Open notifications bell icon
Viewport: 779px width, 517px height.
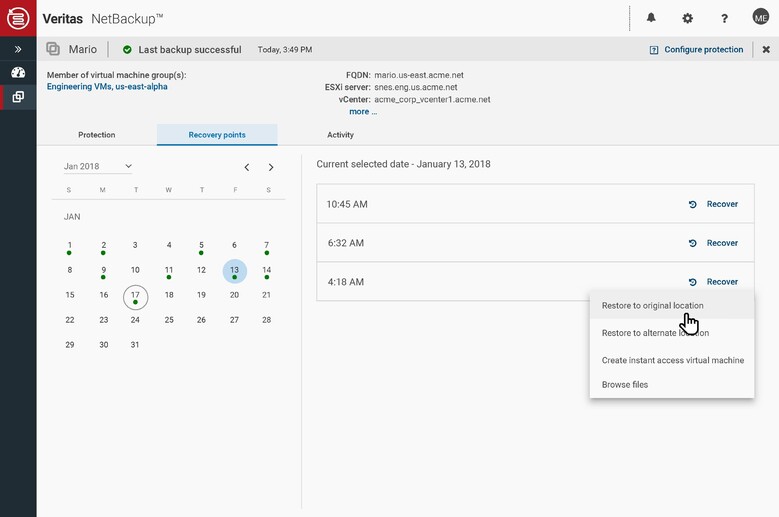[x=651, y=18]
